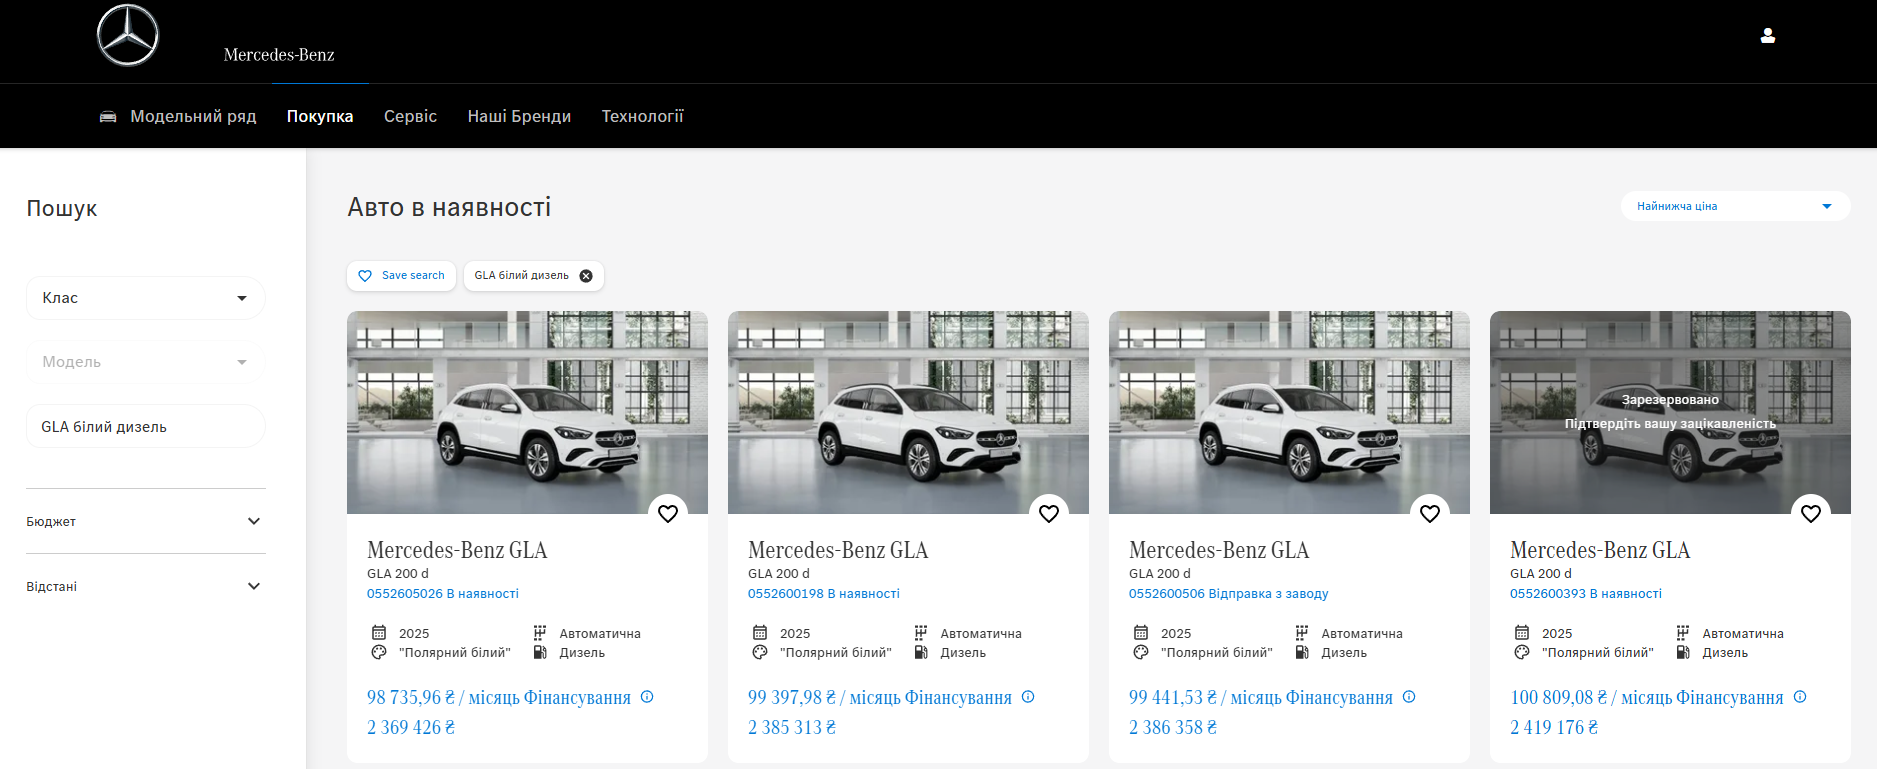Open car photo of listing 0552605026
Screen dimensions: 1877x769
click(x=527, y=412)
